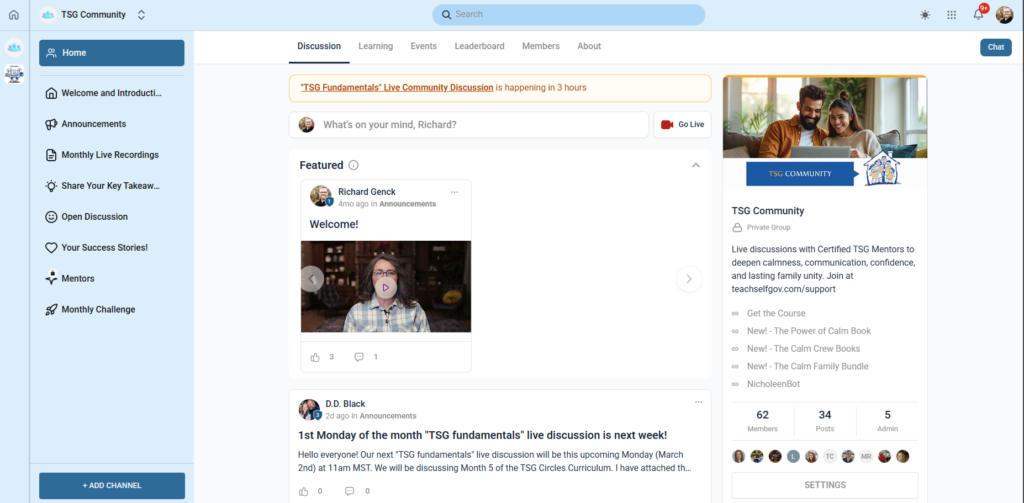Open Welcome and Introductions channel

tap(112, 93)
